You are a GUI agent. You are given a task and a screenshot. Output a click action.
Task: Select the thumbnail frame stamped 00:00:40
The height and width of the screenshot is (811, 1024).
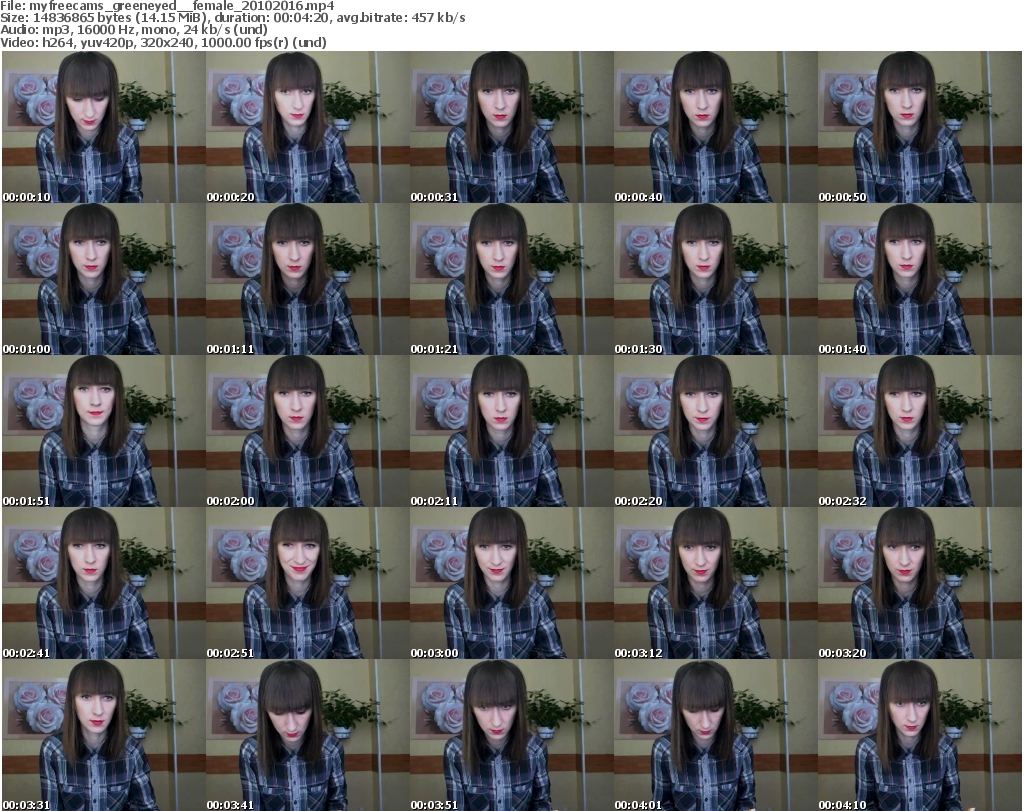click(x=715, y=127)
